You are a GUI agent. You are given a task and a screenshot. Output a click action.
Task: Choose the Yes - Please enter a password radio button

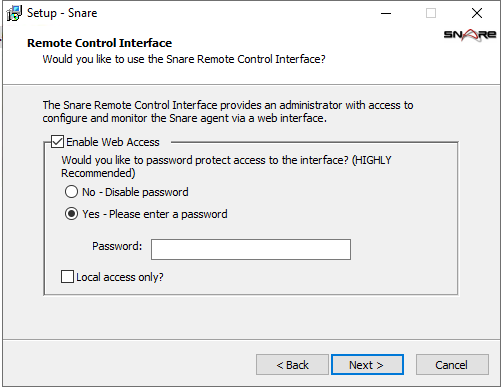(71, 214)
